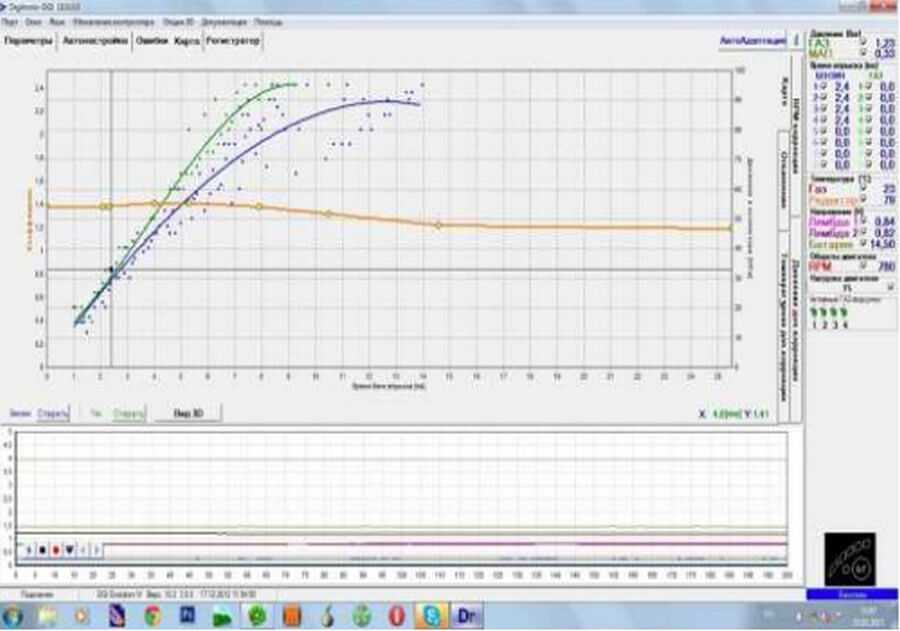The image size is (900, 631).
Task: Click the first green gas injector indicator
Action: 812,310
